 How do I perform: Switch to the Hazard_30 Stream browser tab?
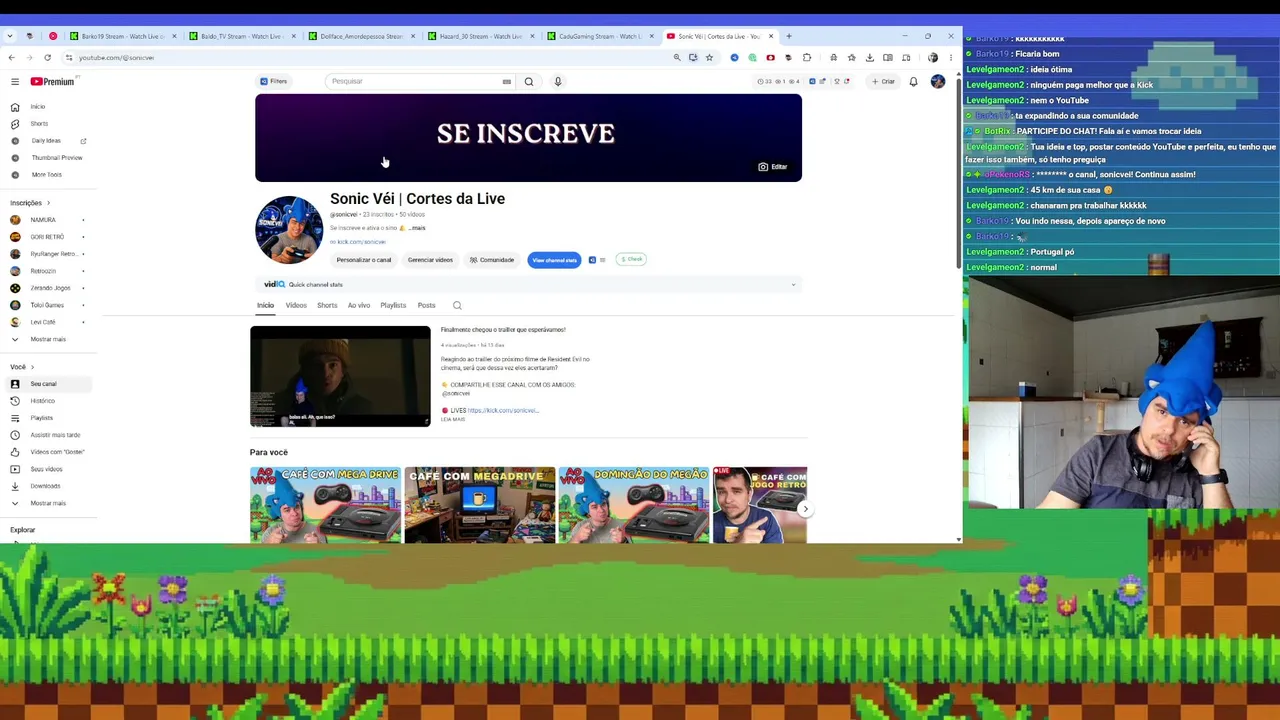click(481, 36)
